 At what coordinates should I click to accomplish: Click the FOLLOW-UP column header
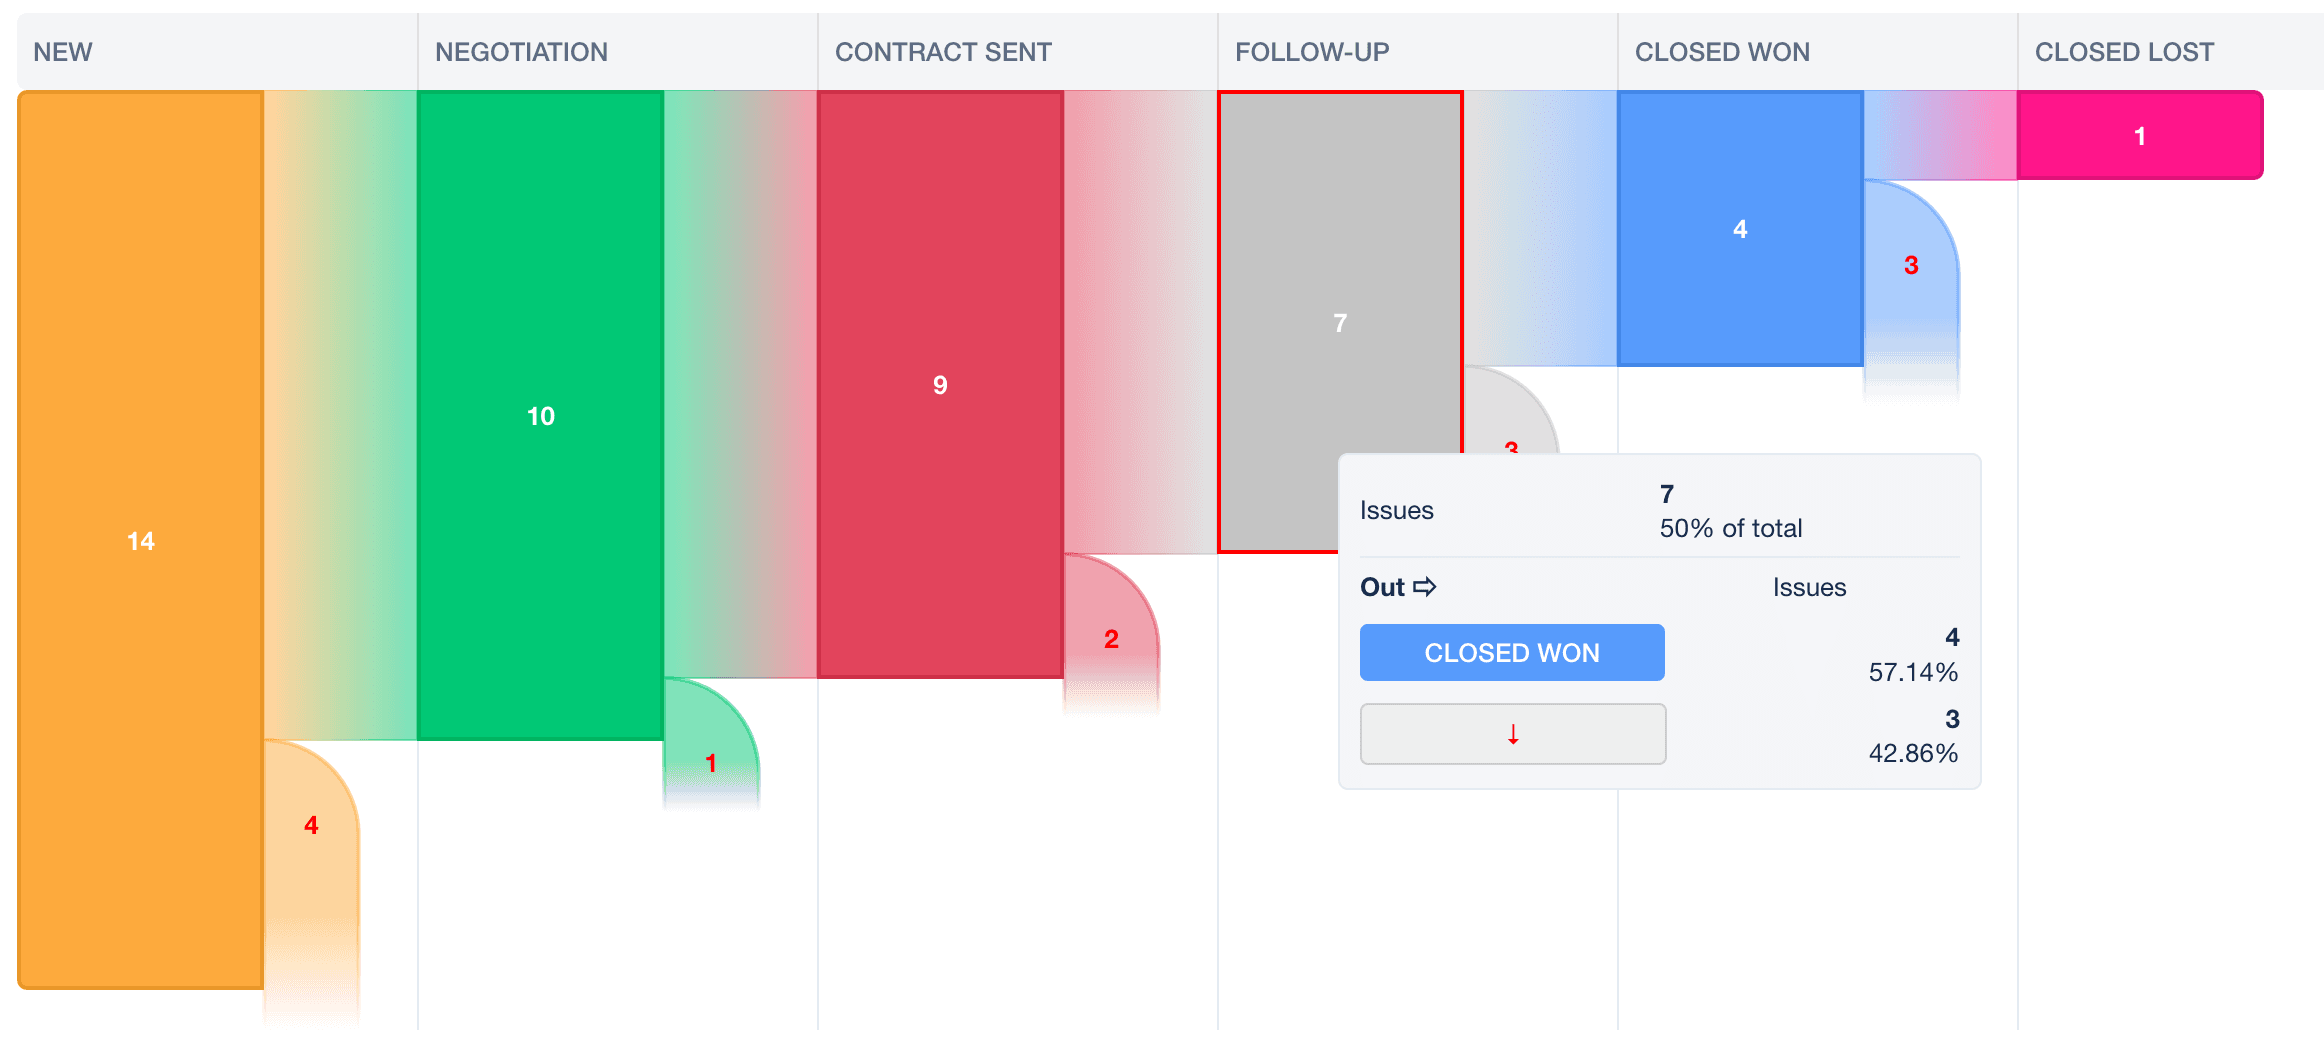coord(1312,52)
